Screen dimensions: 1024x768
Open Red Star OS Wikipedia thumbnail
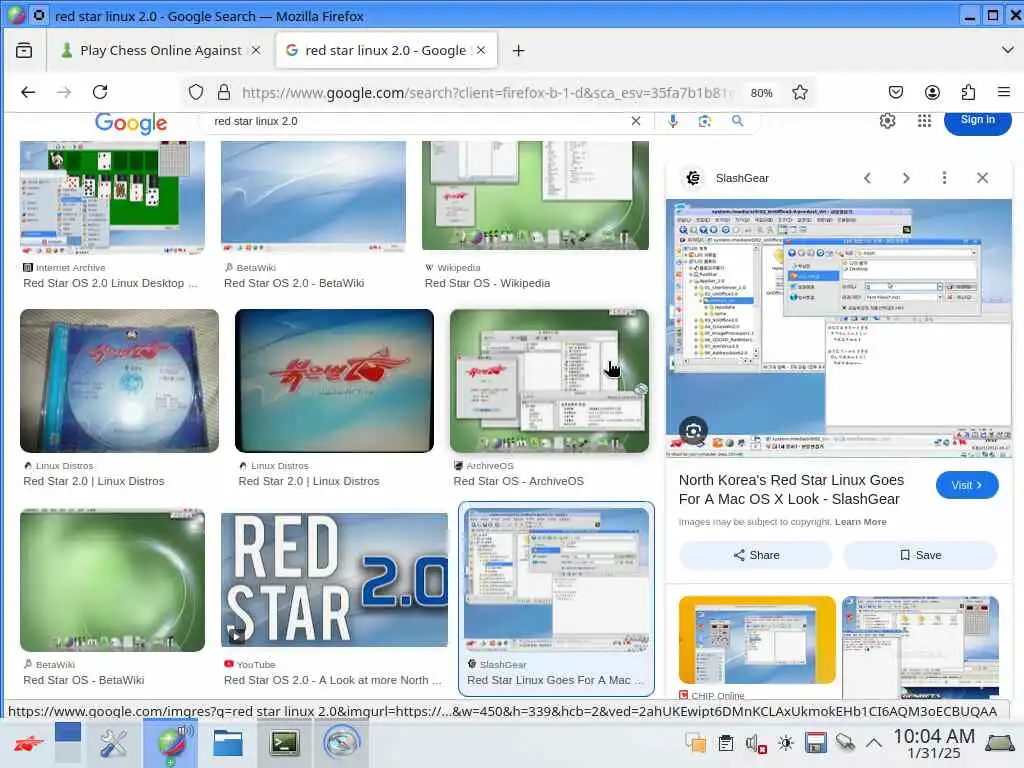click(536, 196)
